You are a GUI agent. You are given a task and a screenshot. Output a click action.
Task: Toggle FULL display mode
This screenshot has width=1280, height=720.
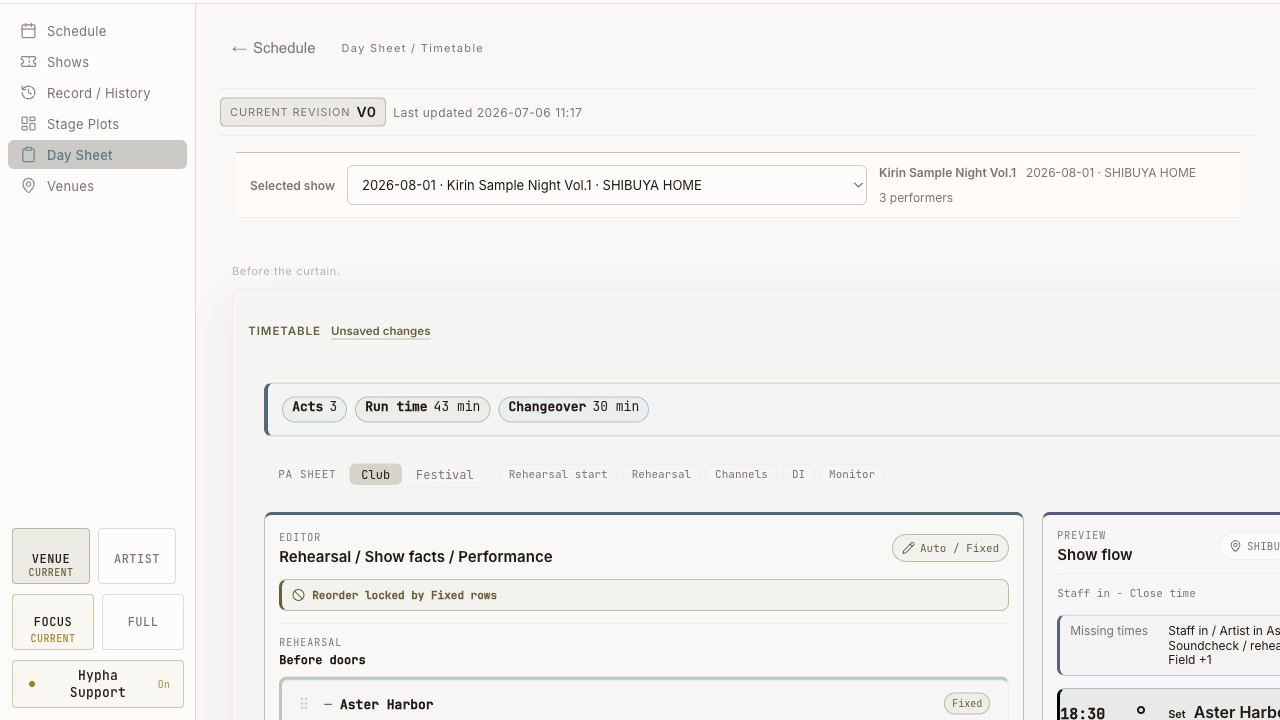tap(143, 622)
